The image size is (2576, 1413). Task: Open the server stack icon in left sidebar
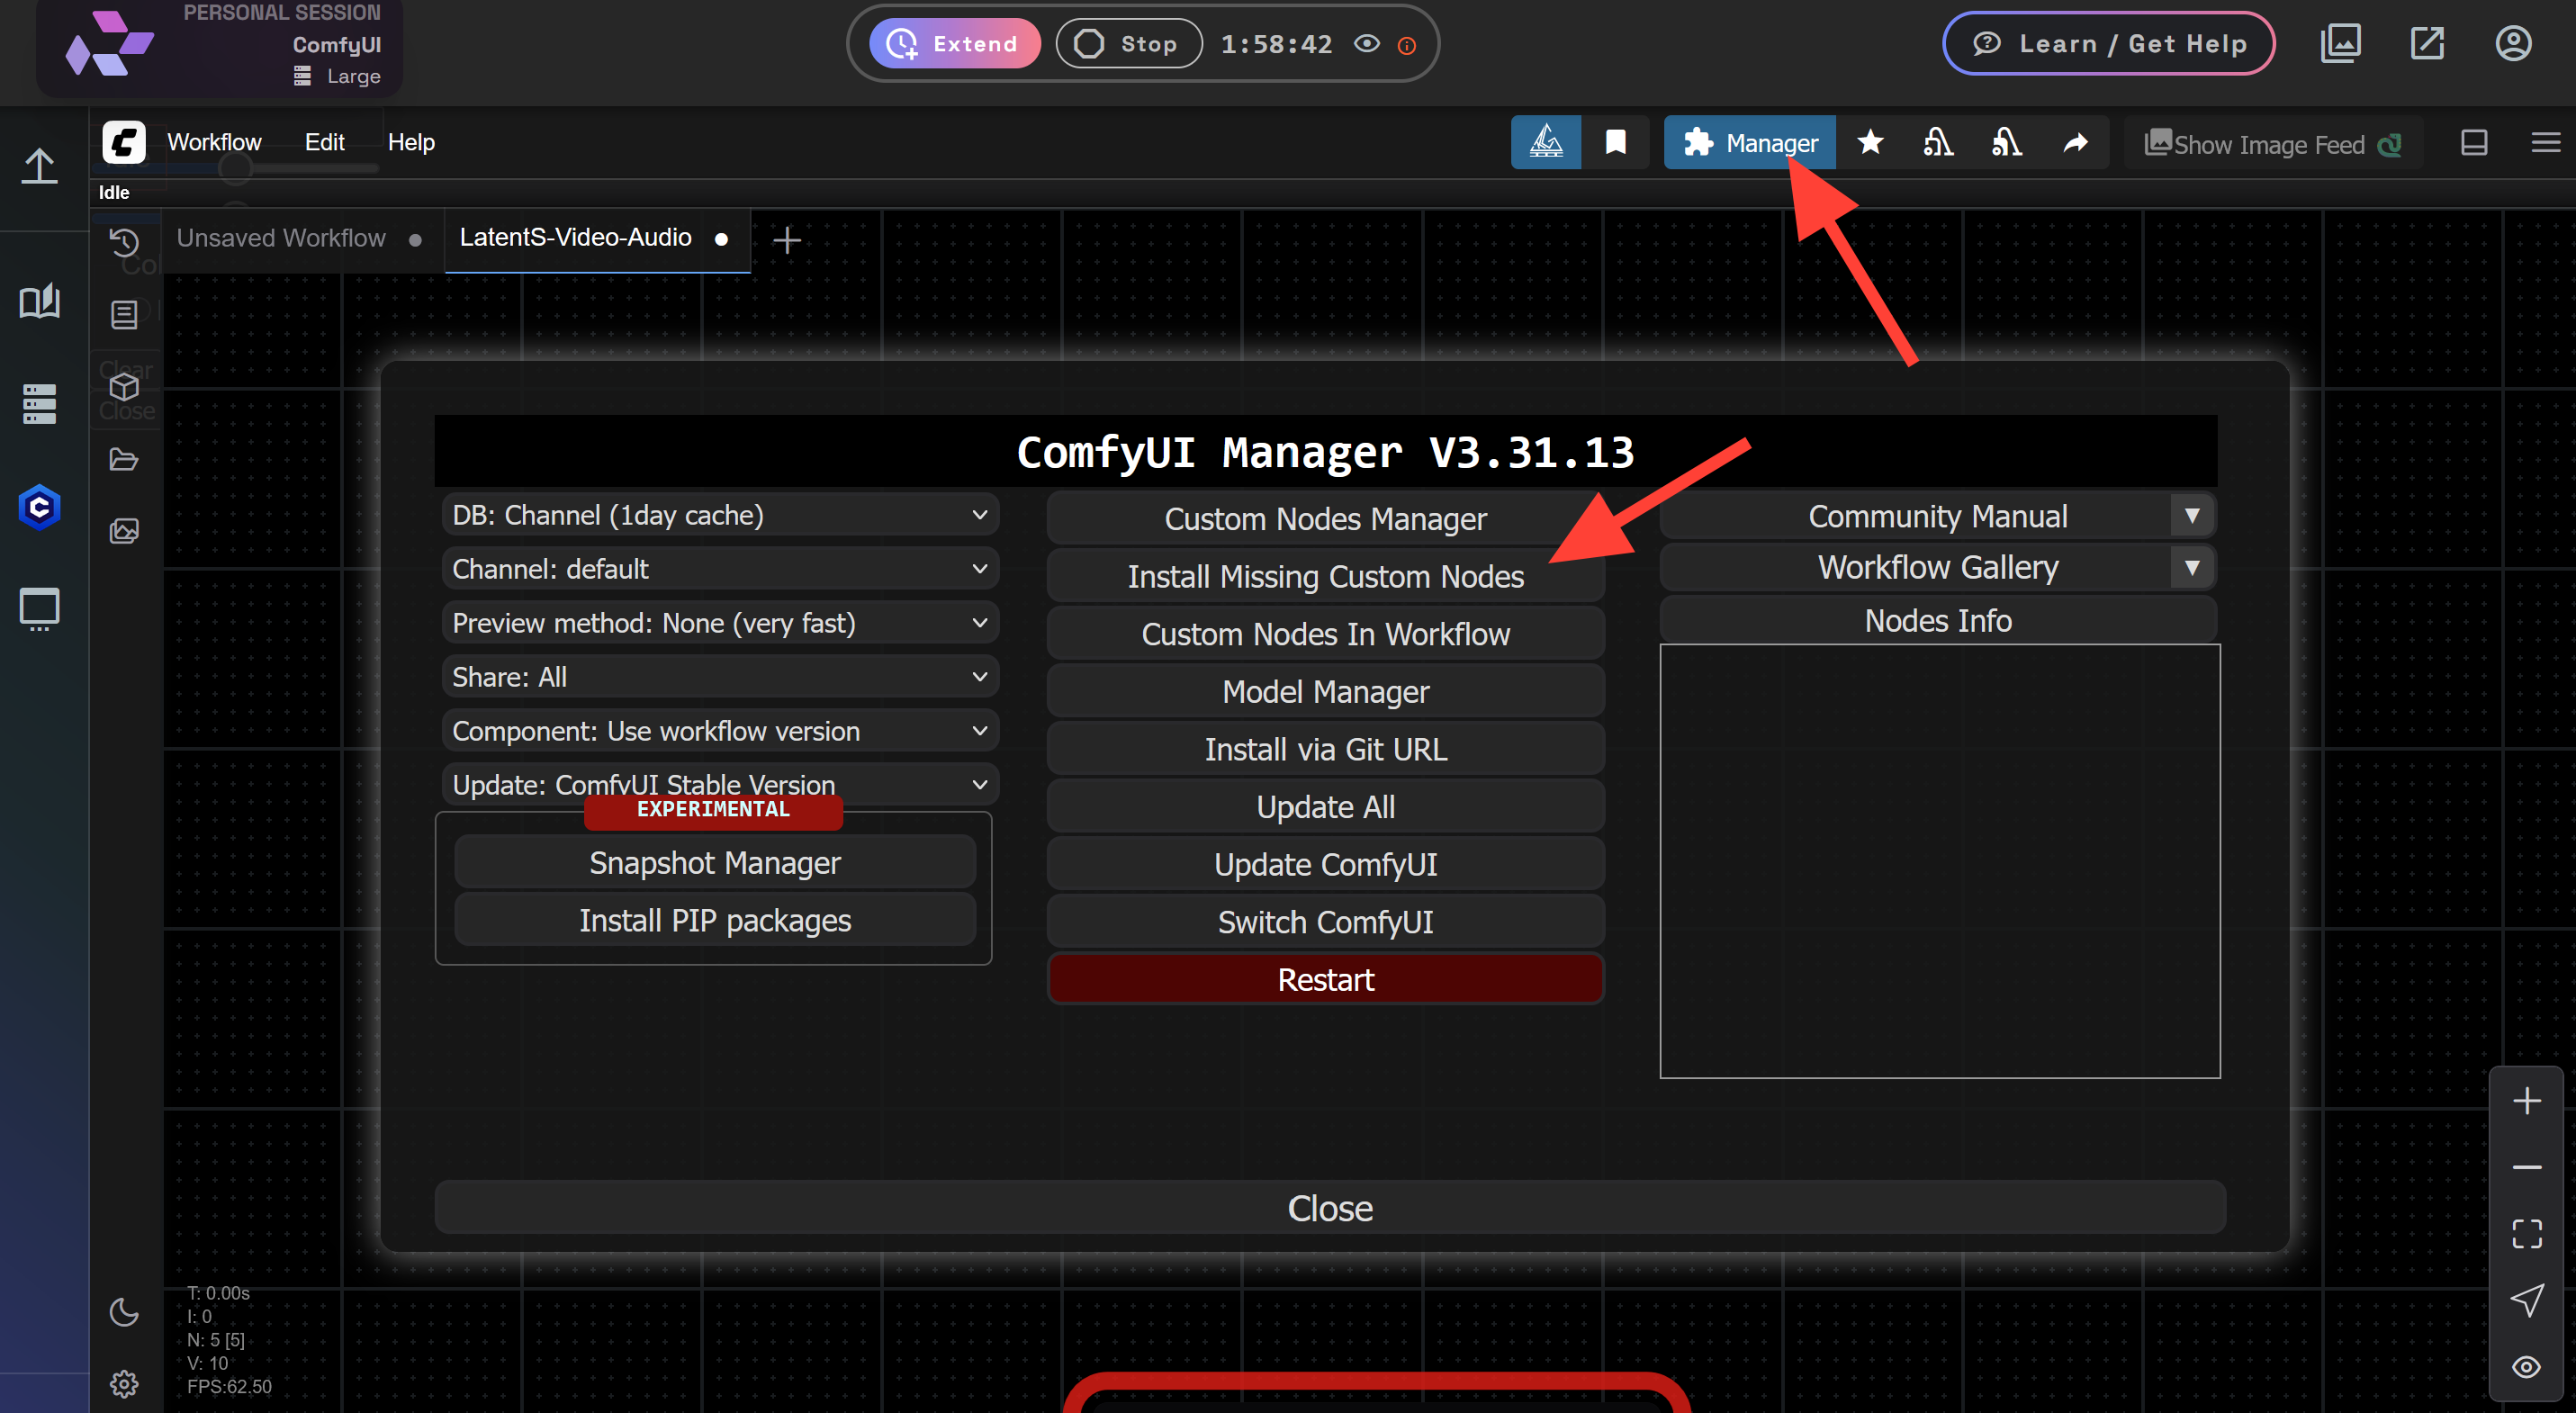pyautogui.click(x=40, y=404)
